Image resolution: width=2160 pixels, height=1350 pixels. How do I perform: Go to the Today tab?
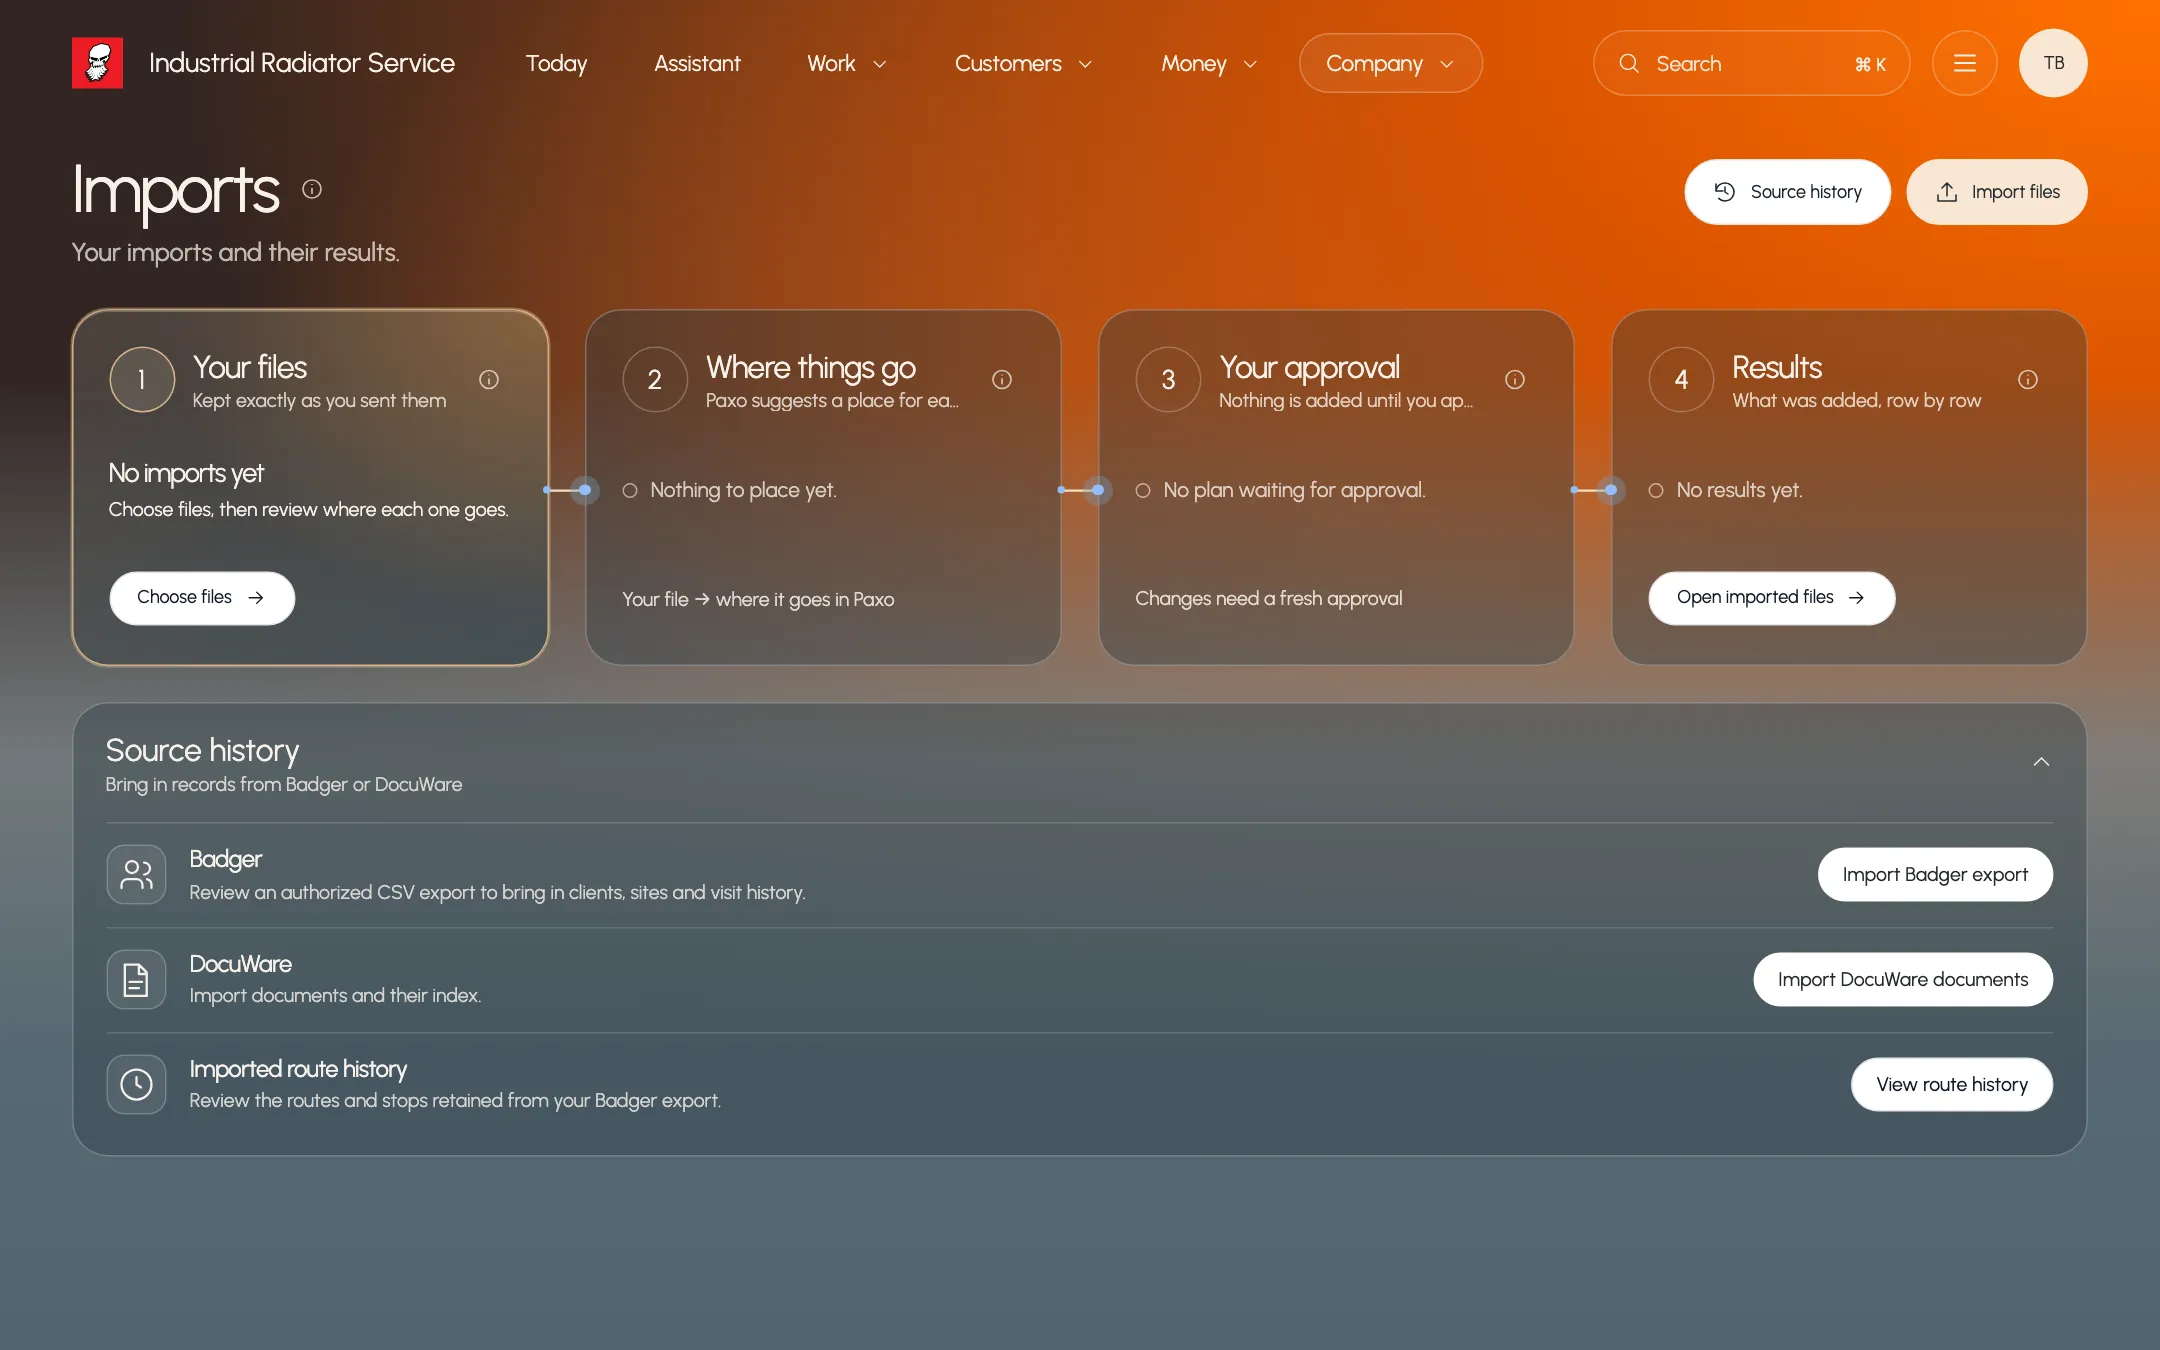(x=556, y=63)
